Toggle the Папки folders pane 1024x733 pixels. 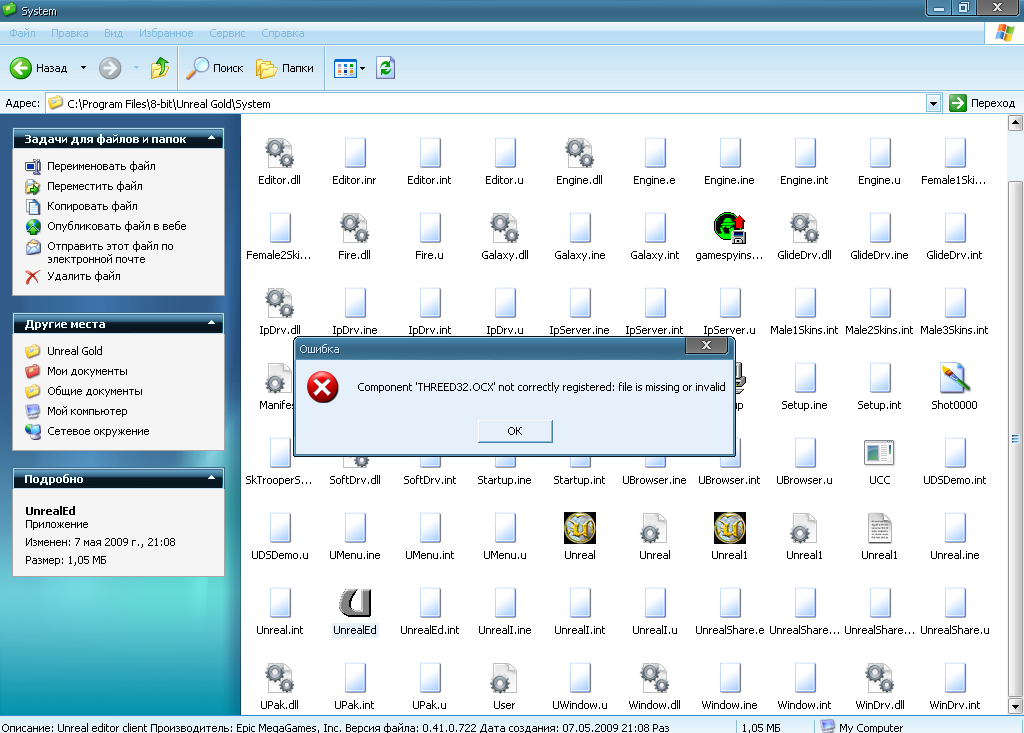(285, 68)
